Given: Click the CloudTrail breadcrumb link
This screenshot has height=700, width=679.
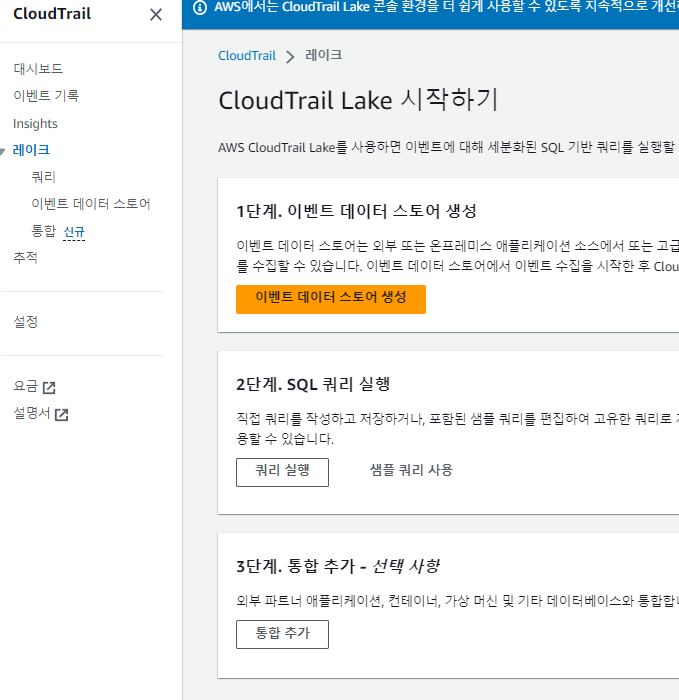Looking at the screenshot, I should click(247, 56).
